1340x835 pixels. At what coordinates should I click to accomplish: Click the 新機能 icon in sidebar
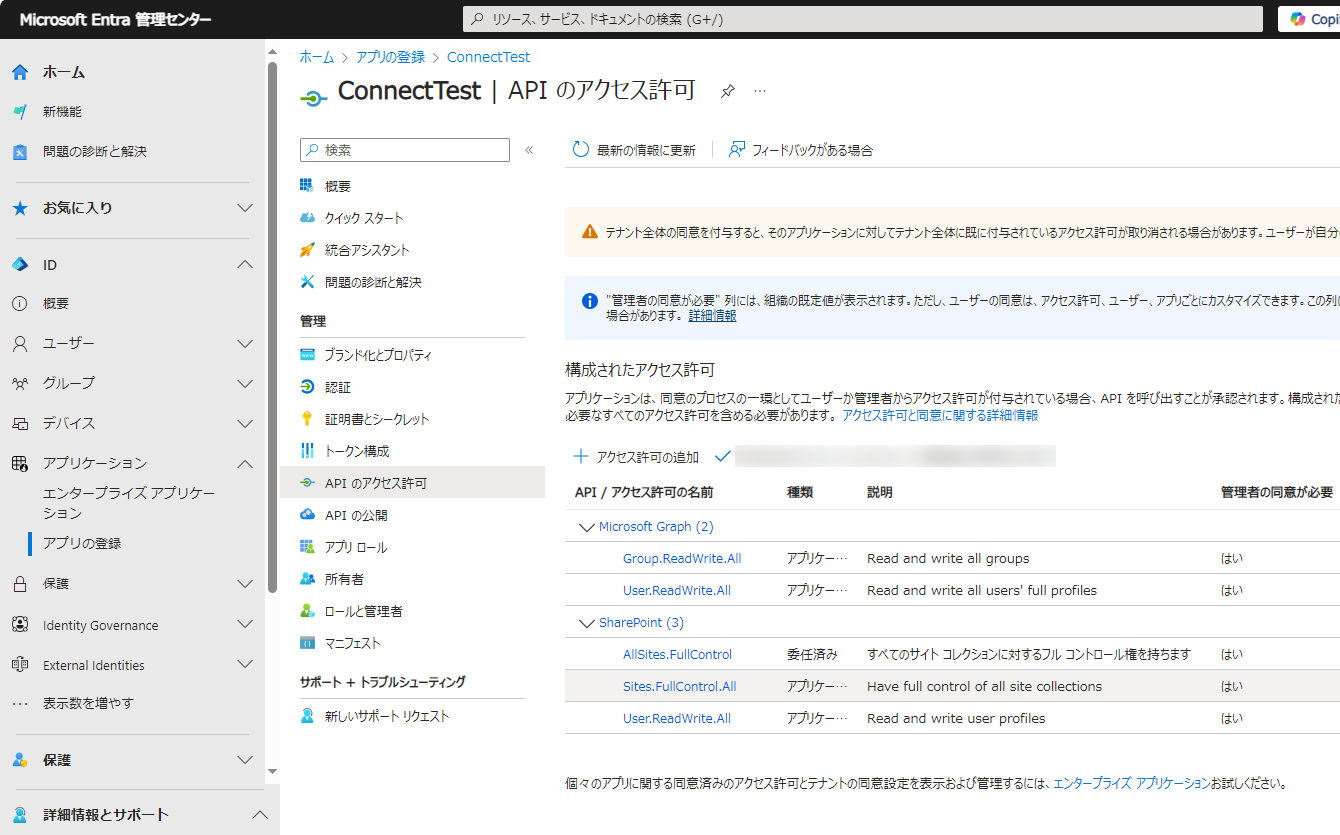tap(20, 112)
